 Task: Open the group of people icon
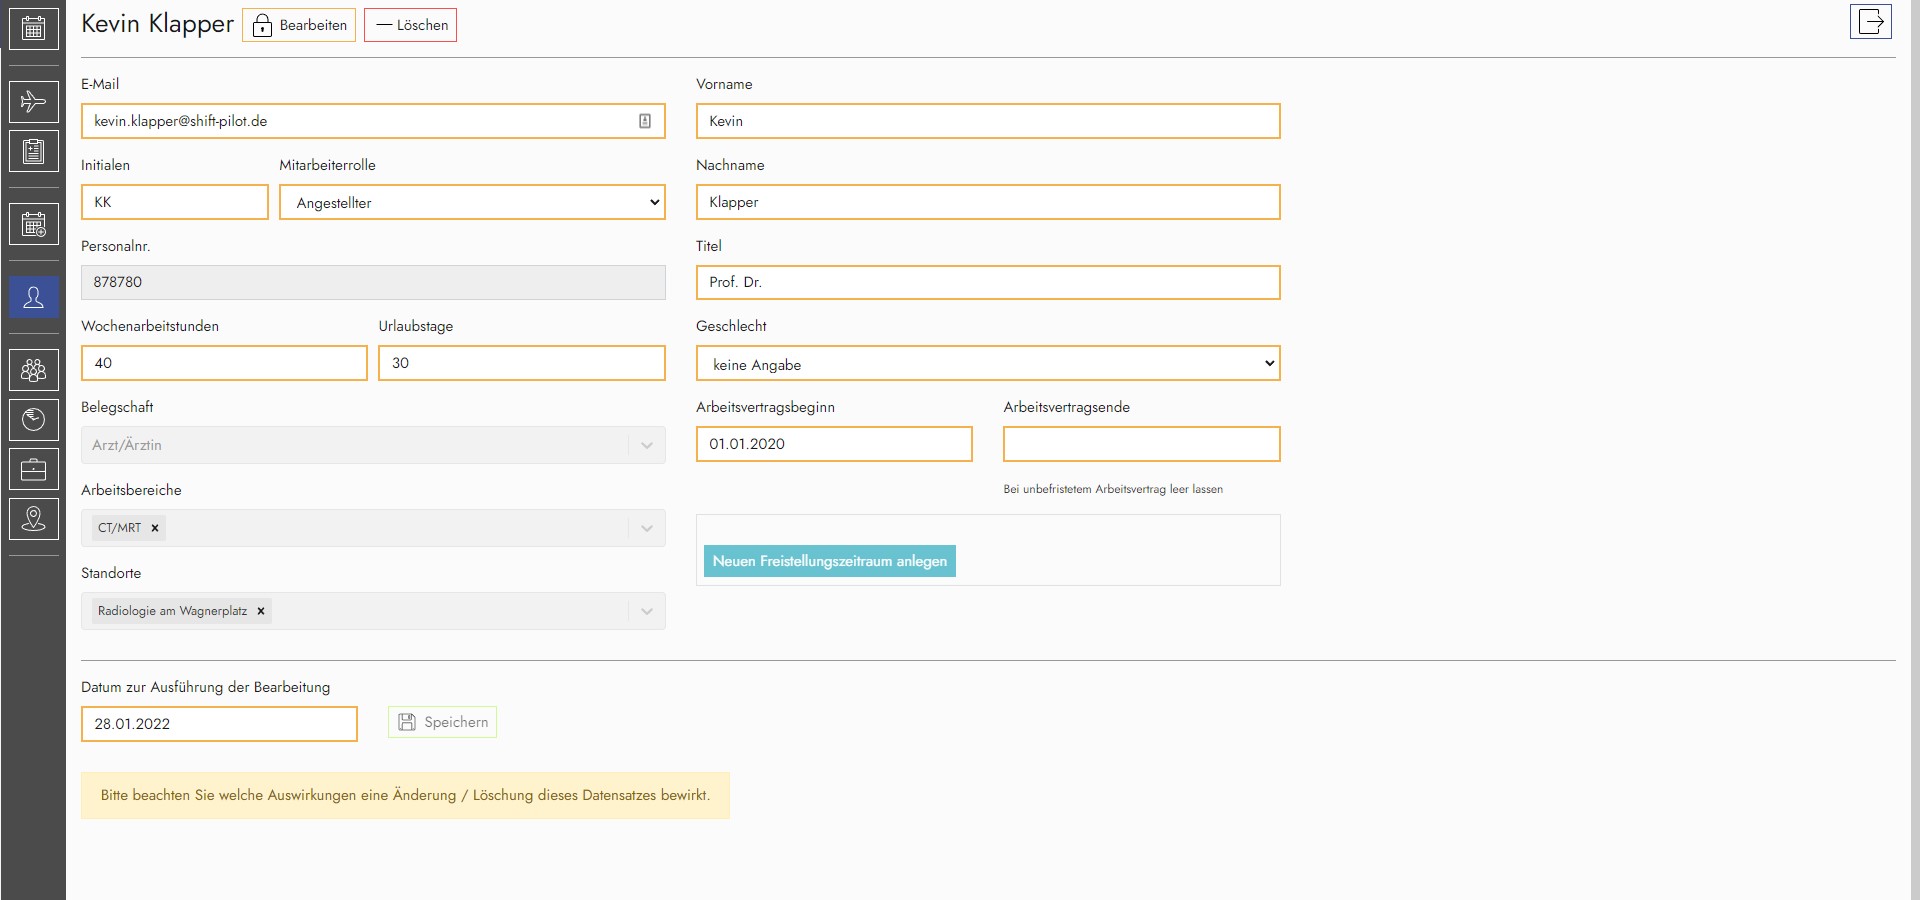tap(33, 370)
